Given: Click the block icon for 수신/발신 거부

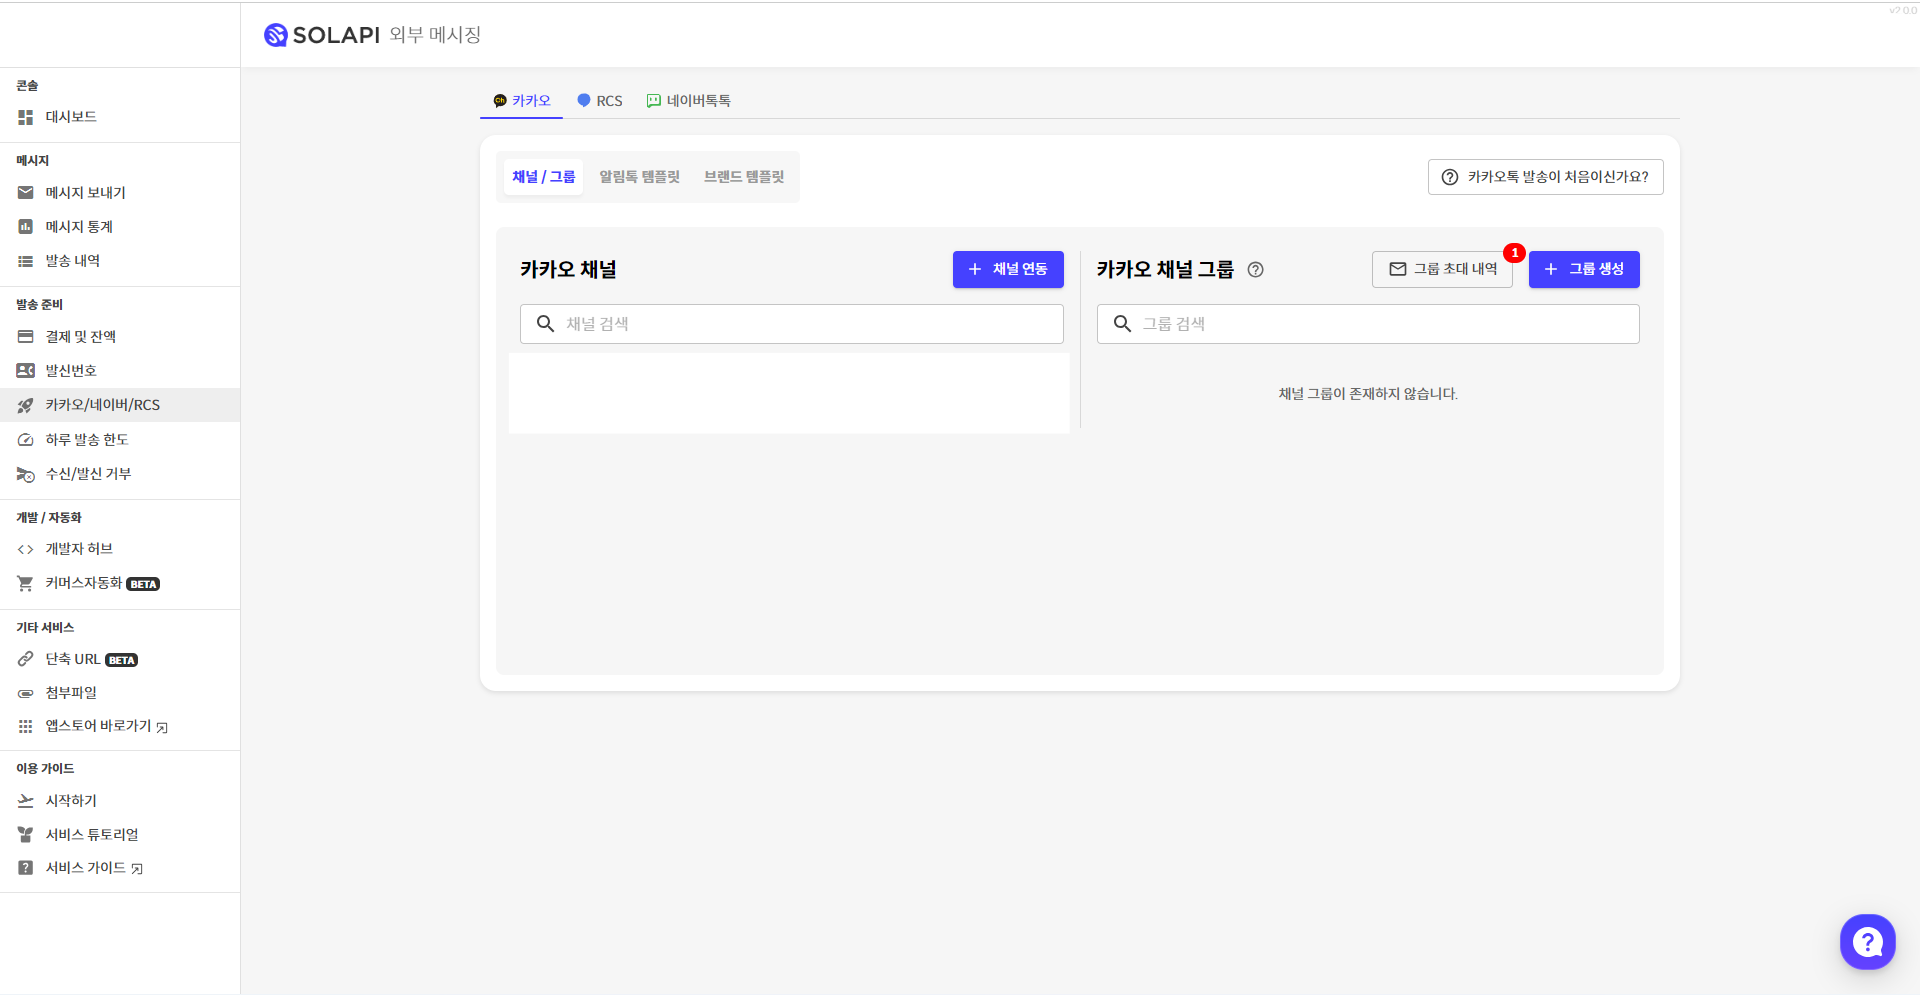Looking at the screenshot, I should pyautogui.click(x=26, y=474).
